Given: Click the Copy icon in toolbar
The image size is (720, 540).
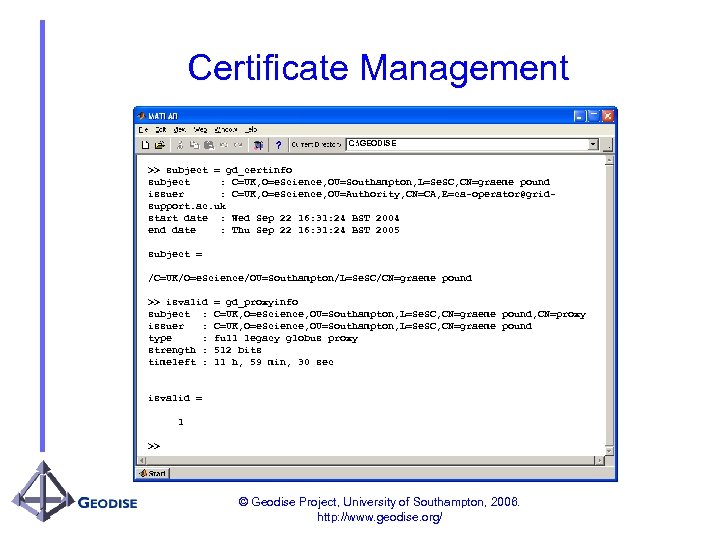Looking at the screenshot, I should 194,145.
